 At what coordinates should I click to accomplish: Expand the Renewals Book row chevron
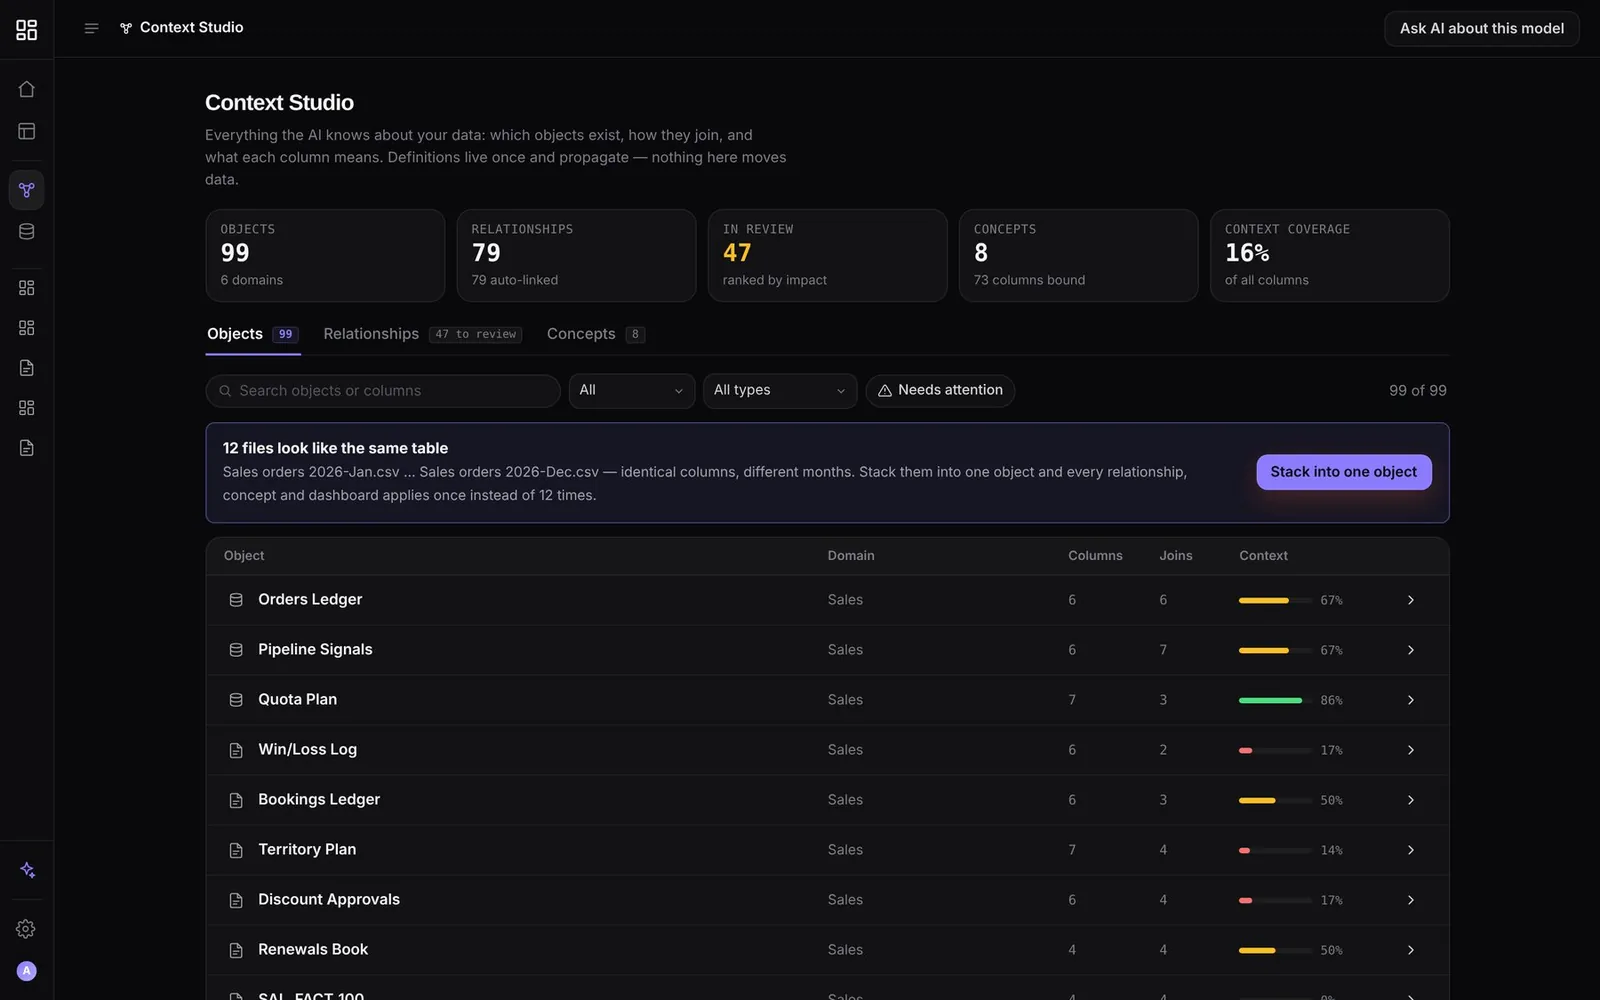pyautogui.click(x=1411, y=950)
